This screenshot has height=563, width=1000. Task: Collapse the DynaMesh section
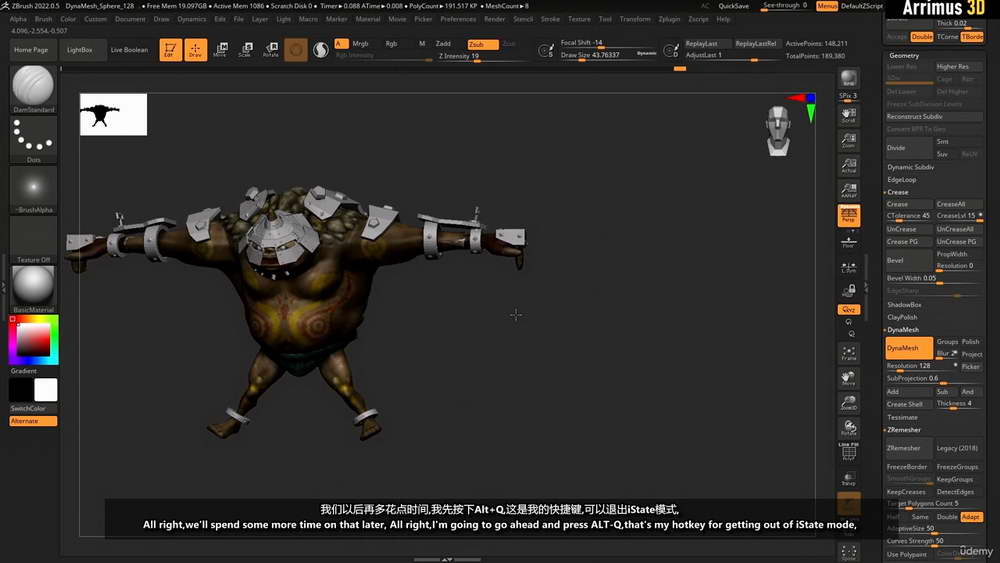[x=902, y=330]
